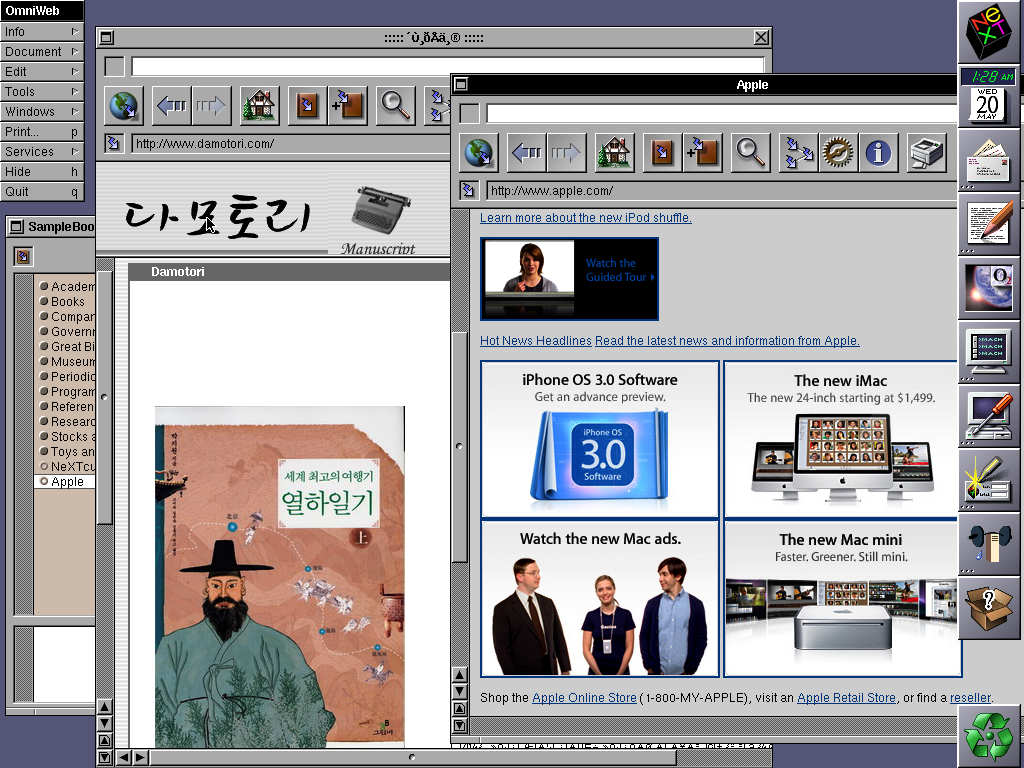Viewport: 1024px width, 768px height.
Task: Choose Print... from the OmniWeb menu
Action: (42, 132)
